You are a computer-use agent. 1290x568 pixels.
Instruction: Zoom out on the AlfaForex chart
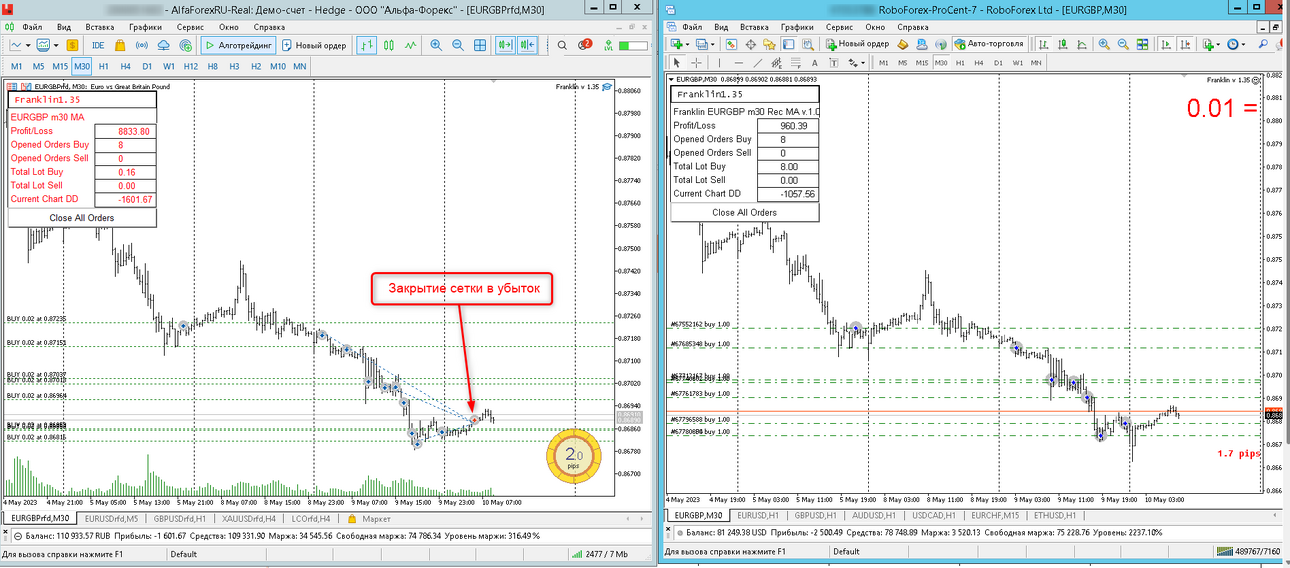point(458,45)
